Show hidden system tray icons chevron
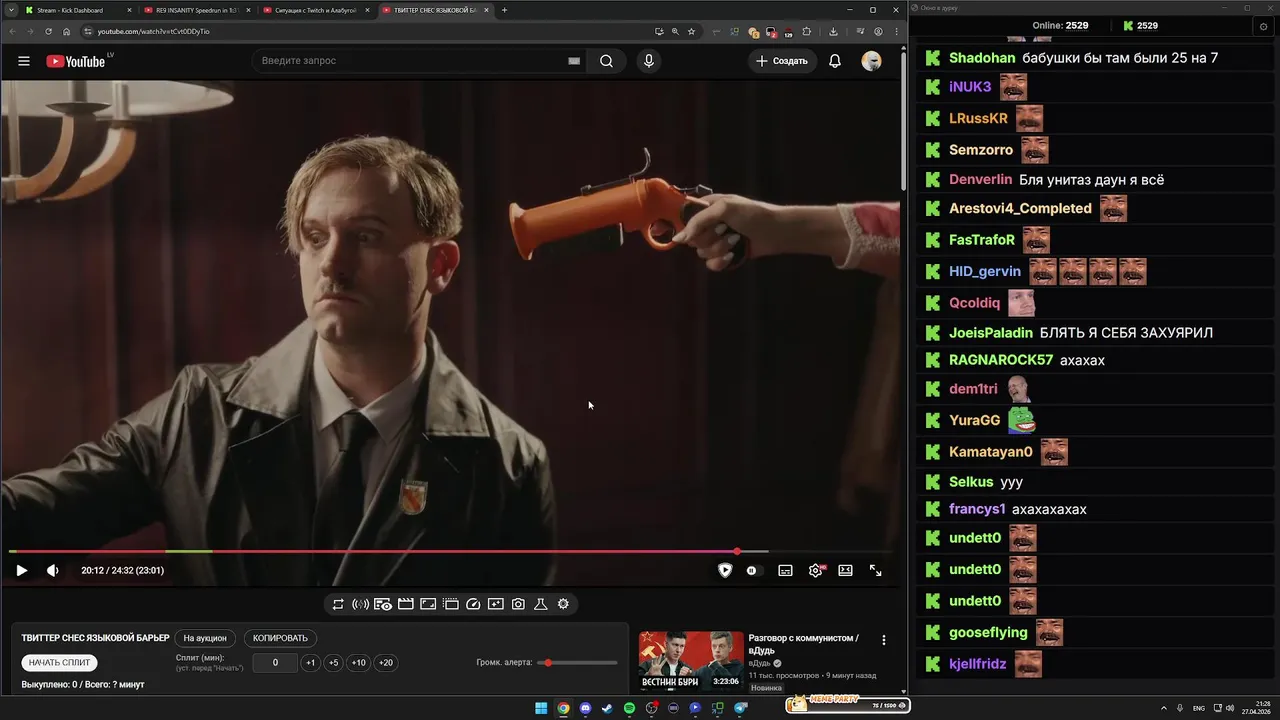The height and width of the screenshot is (720, 1280). (1166, 708)
